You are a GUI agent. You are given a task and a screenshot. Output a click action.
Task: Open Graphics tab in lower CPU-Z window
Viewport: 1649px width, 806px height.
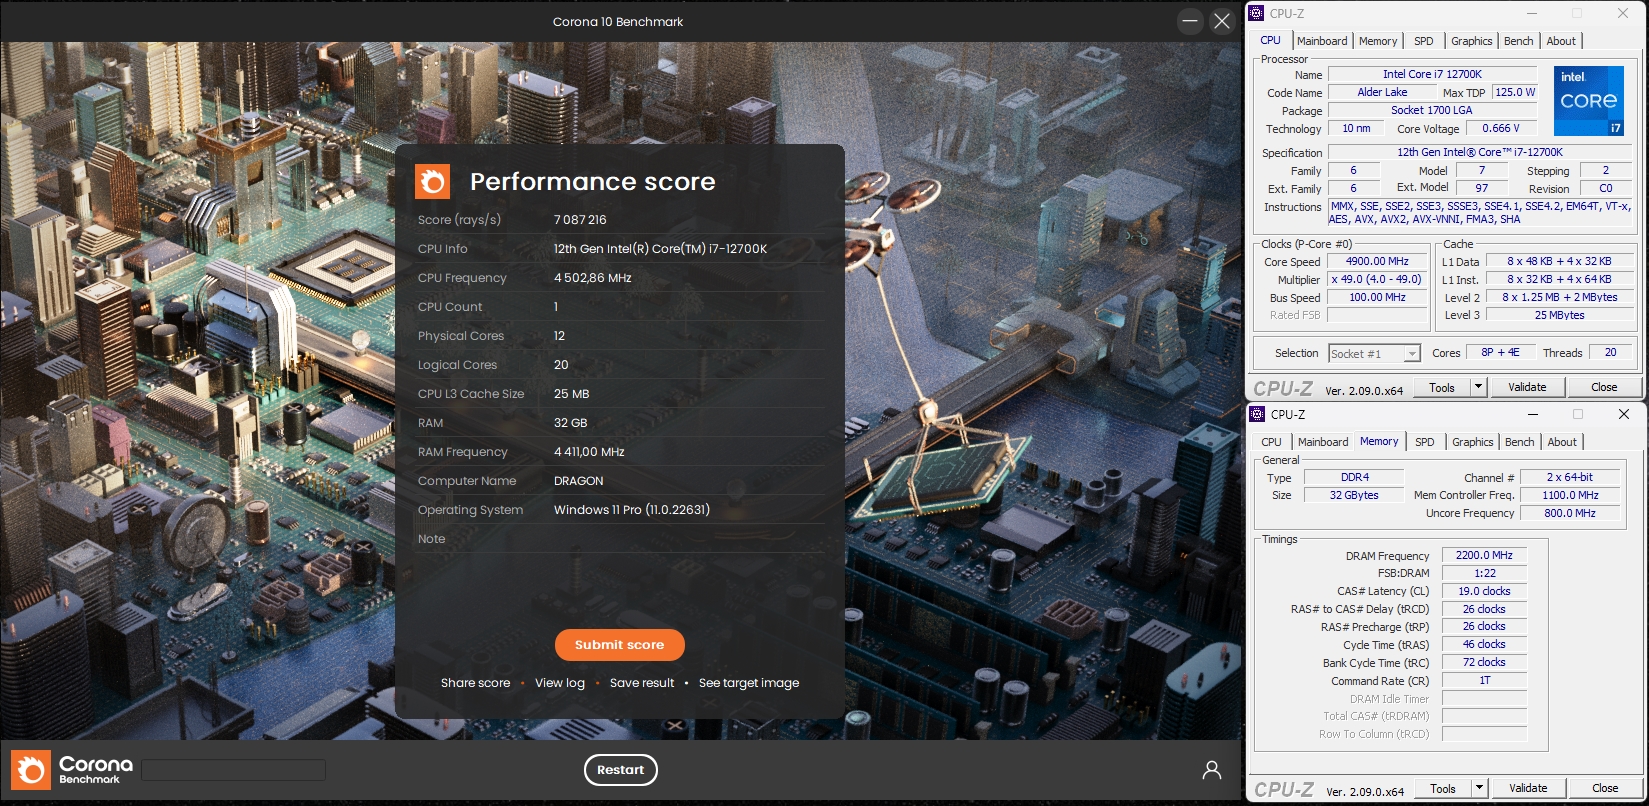[1473, 442]
